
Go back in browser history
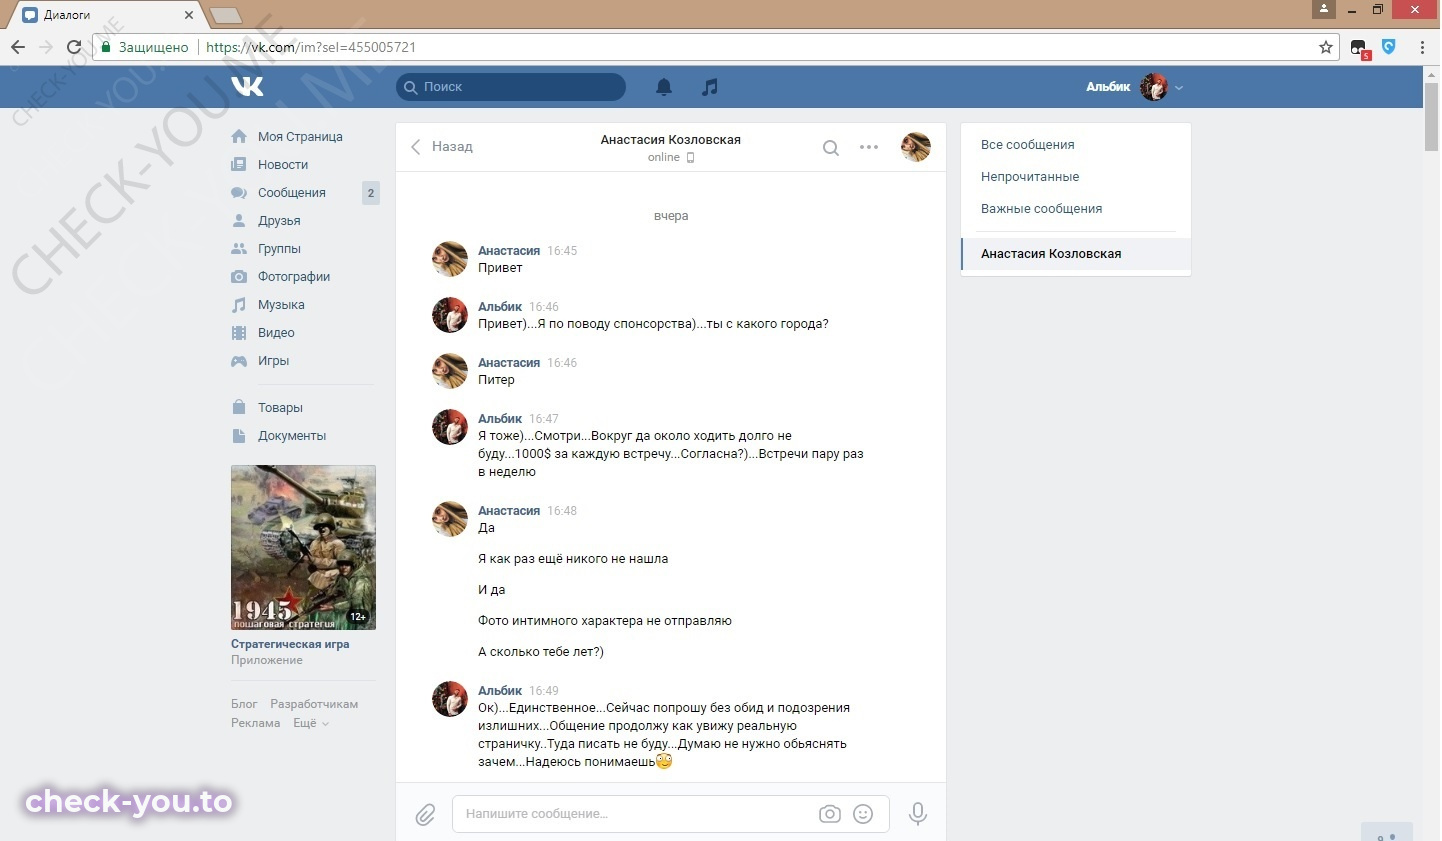[x=18, y=47]
